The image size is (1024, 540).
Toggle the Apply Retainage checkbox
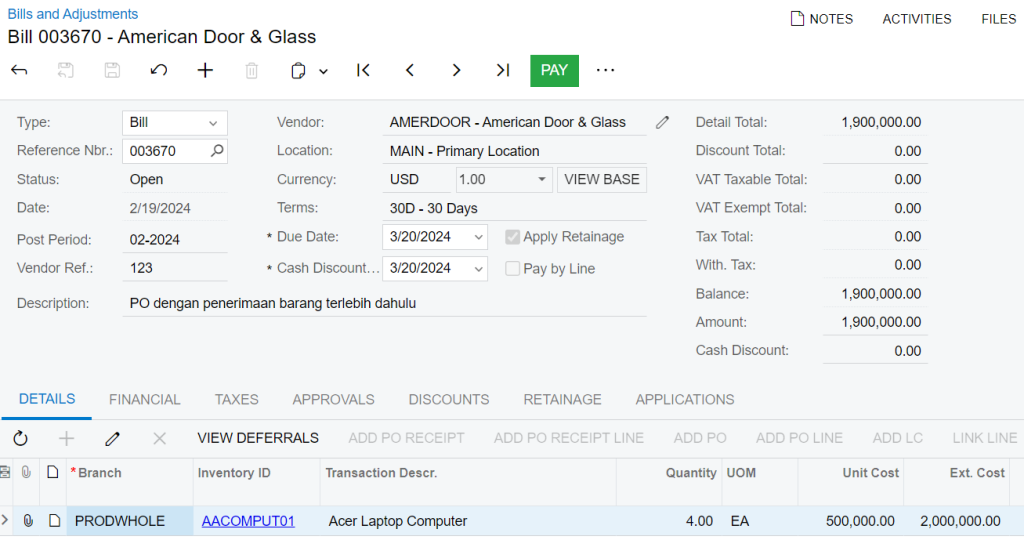[x=513, y=237]
